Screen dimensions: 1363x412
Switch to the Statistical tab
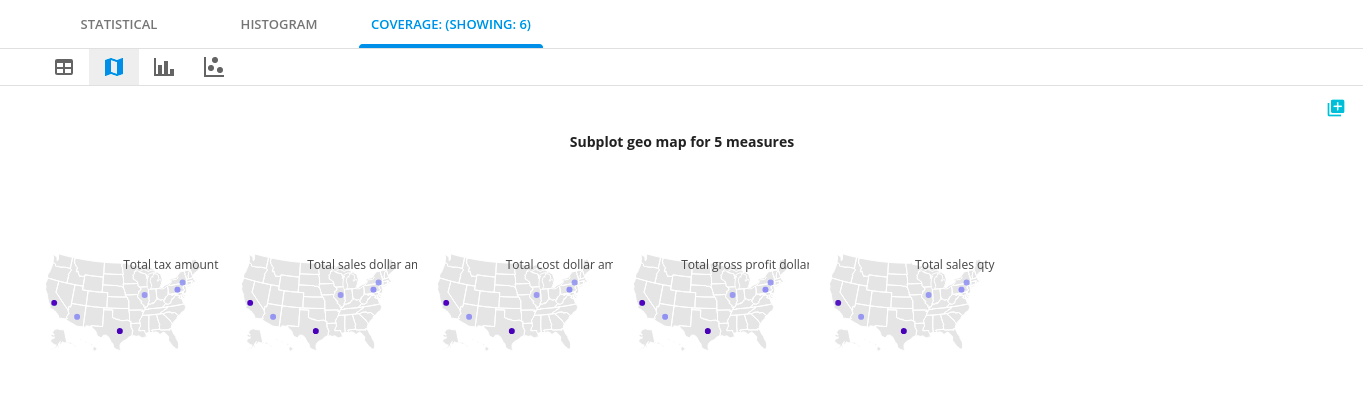click(x=119, y=24)
